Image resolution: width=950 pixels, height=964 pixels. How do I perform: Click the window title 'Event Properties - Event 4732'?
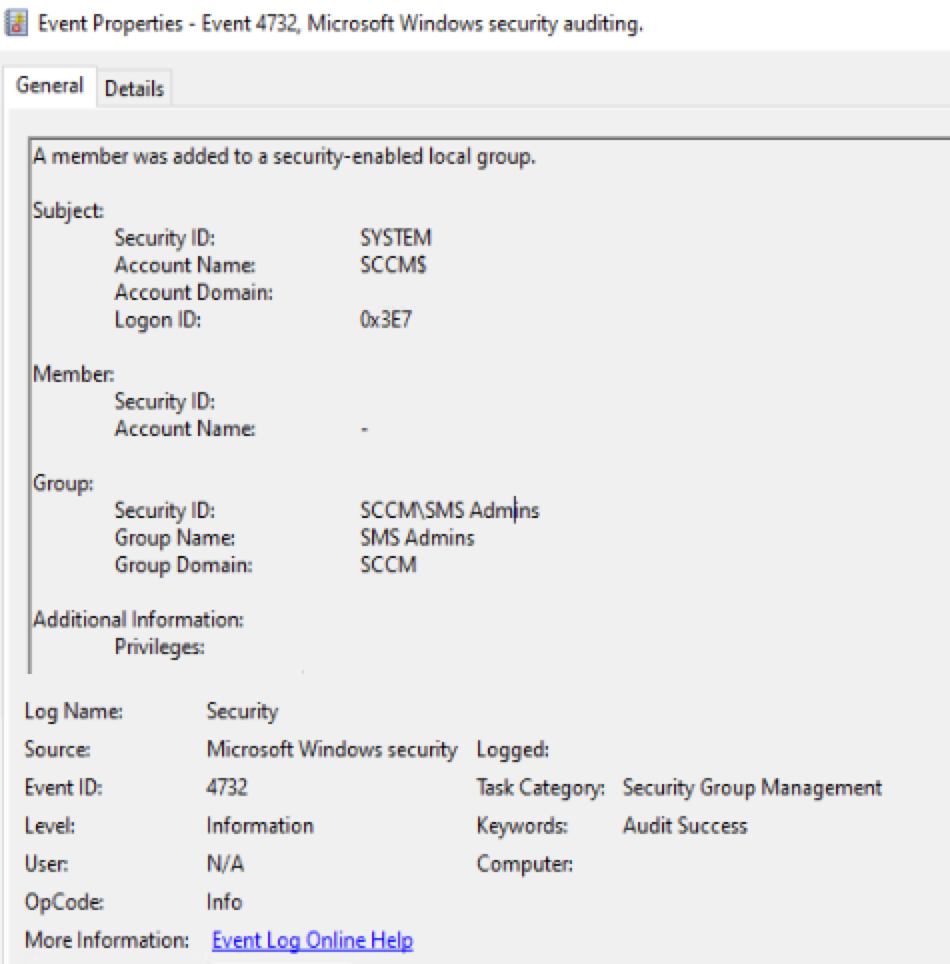pos(340,24)
